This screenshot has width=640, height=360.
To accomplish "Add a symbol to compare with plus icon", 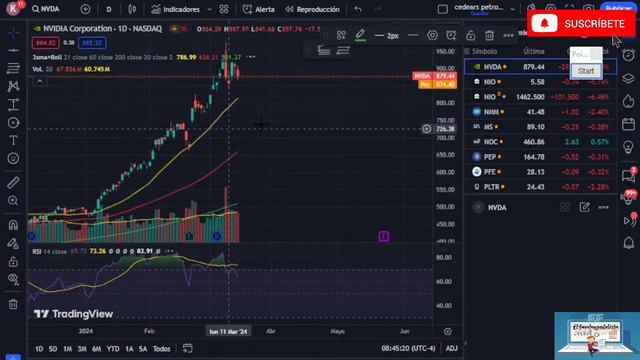I will tap(85, 9).
